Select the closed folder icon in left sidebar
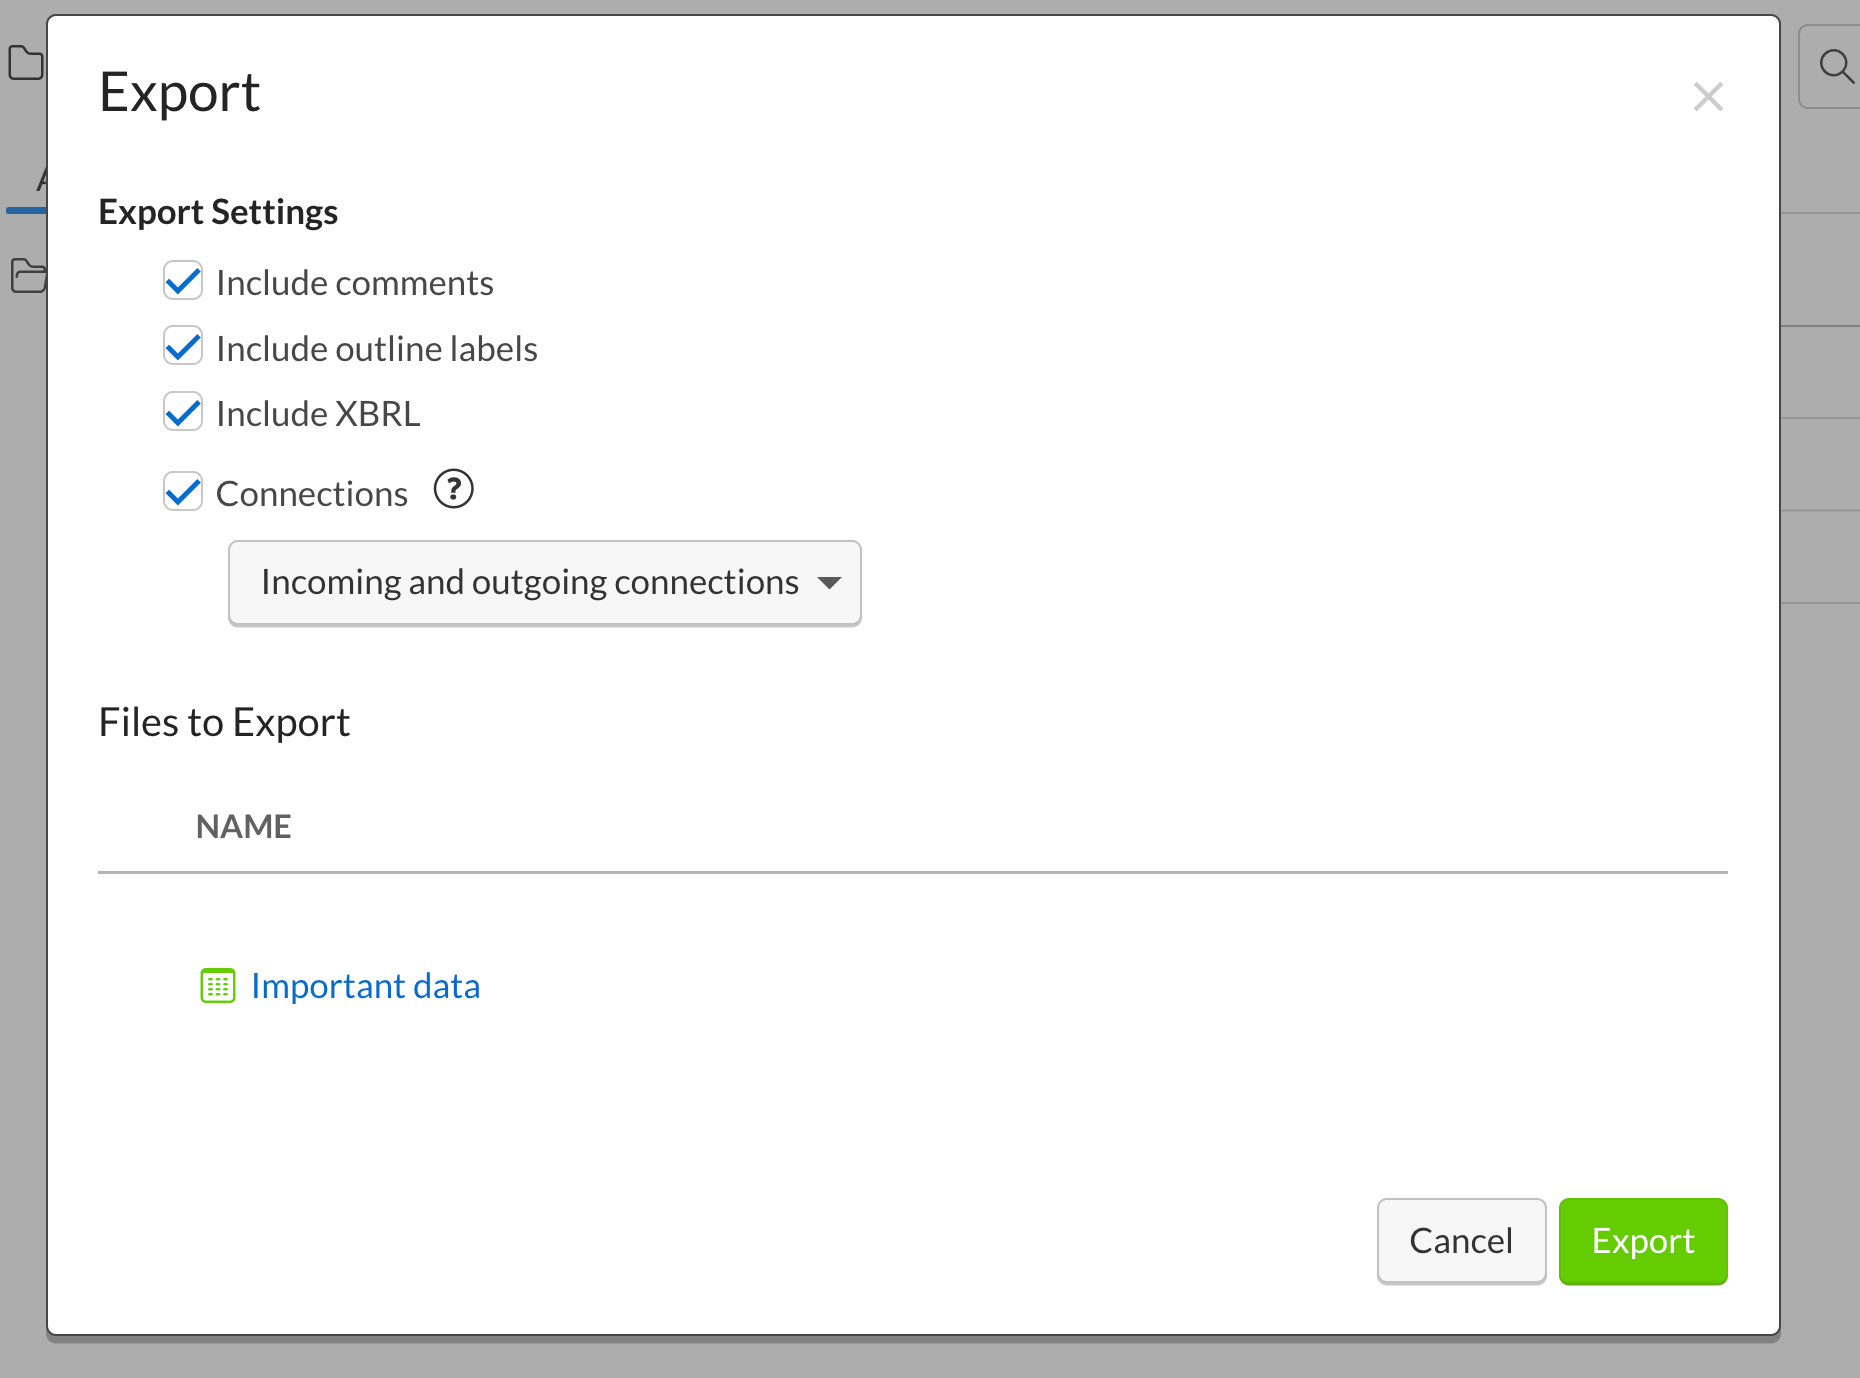 (x=25, y=62)
